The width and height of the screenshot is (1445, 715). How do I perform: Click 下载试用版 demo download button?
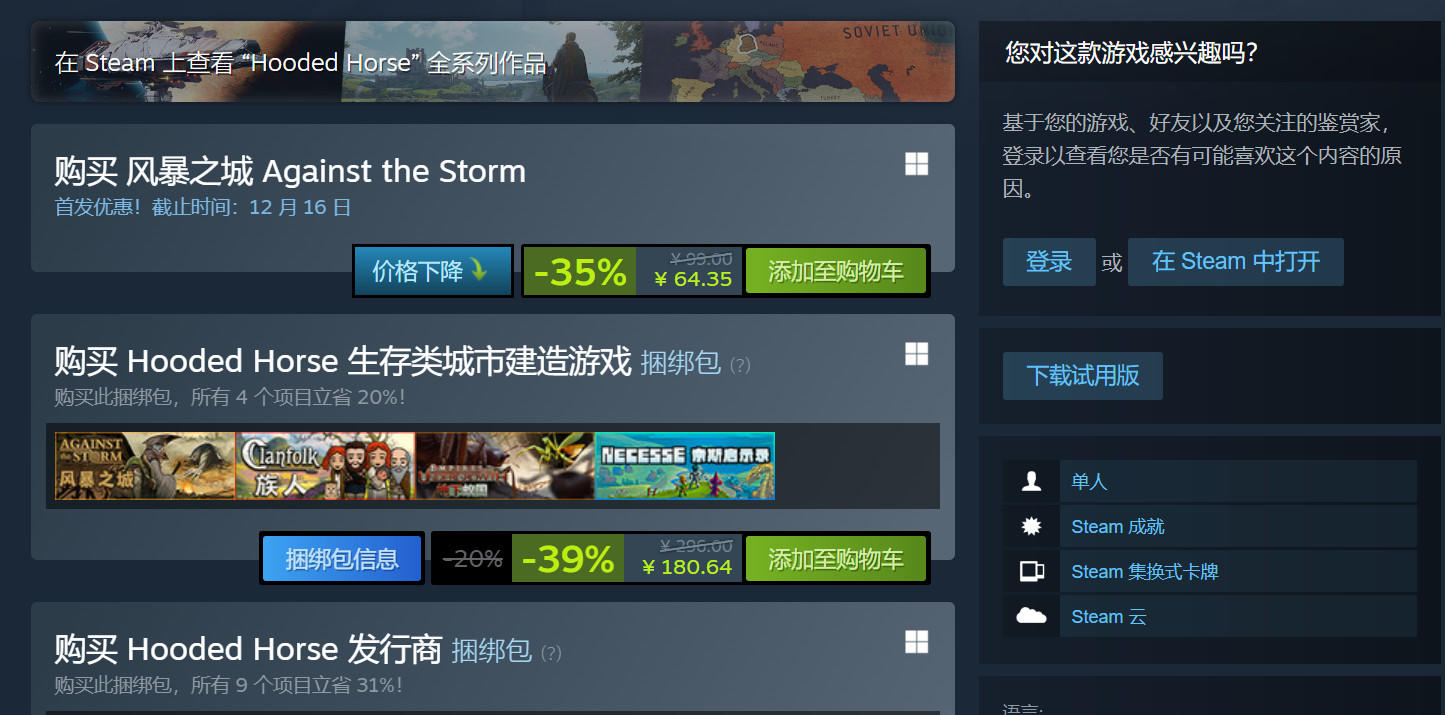(x=1083, y=376)
